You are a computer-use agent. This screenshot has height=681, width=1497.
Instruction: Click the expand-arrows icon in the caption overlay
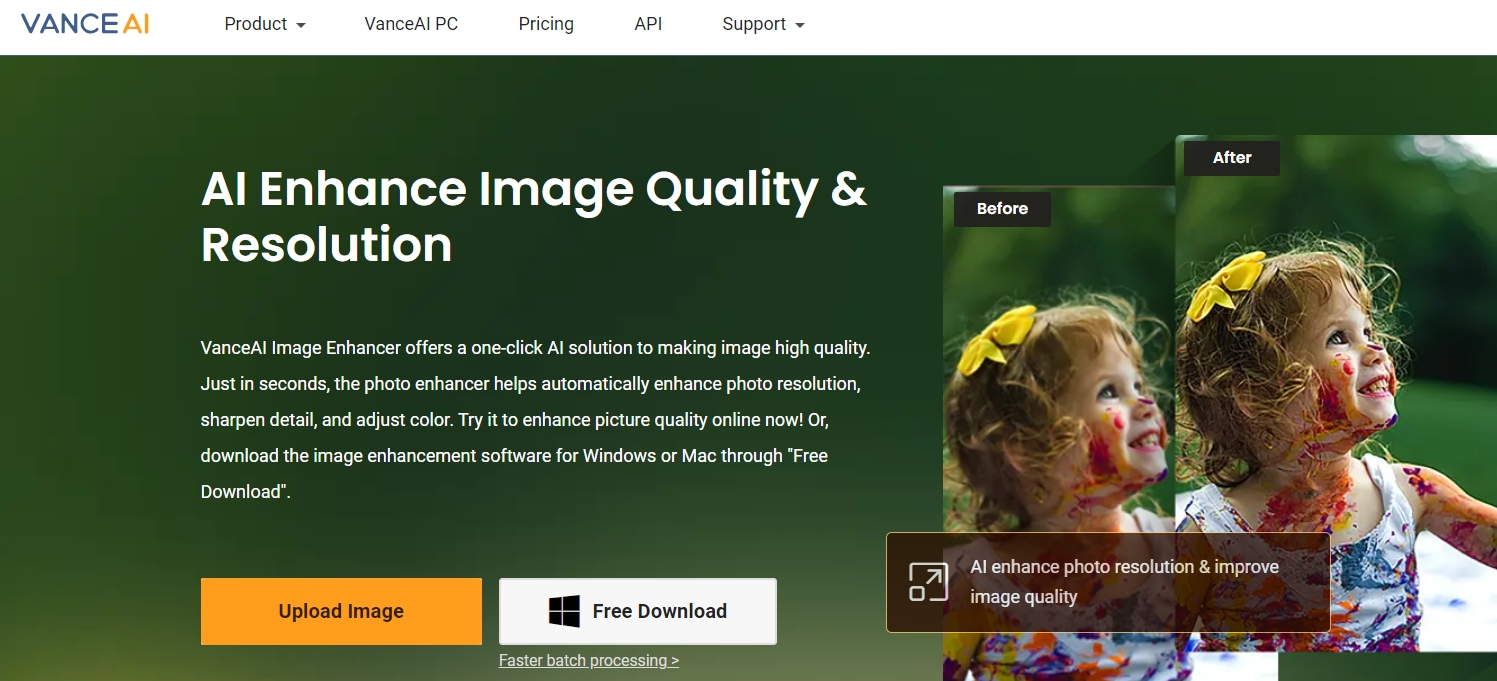tap(929, 581)
